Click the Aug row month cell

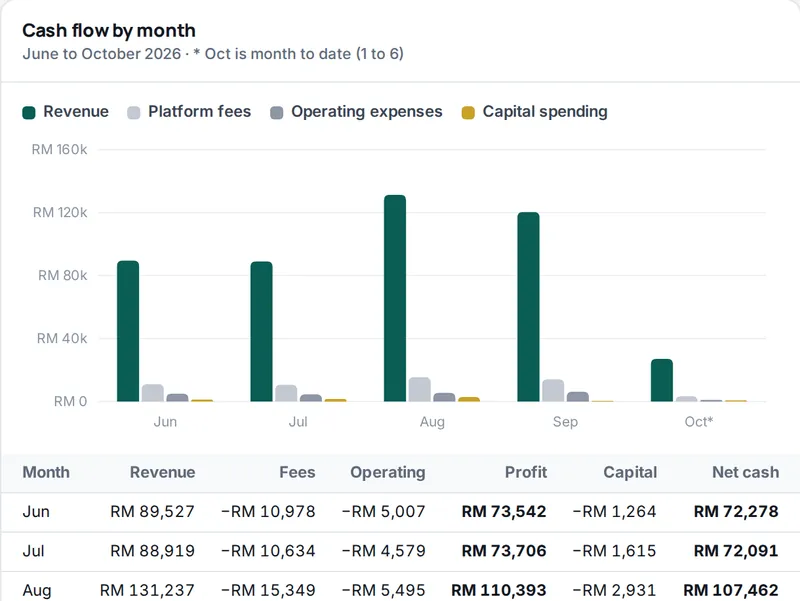coord(37,590)
